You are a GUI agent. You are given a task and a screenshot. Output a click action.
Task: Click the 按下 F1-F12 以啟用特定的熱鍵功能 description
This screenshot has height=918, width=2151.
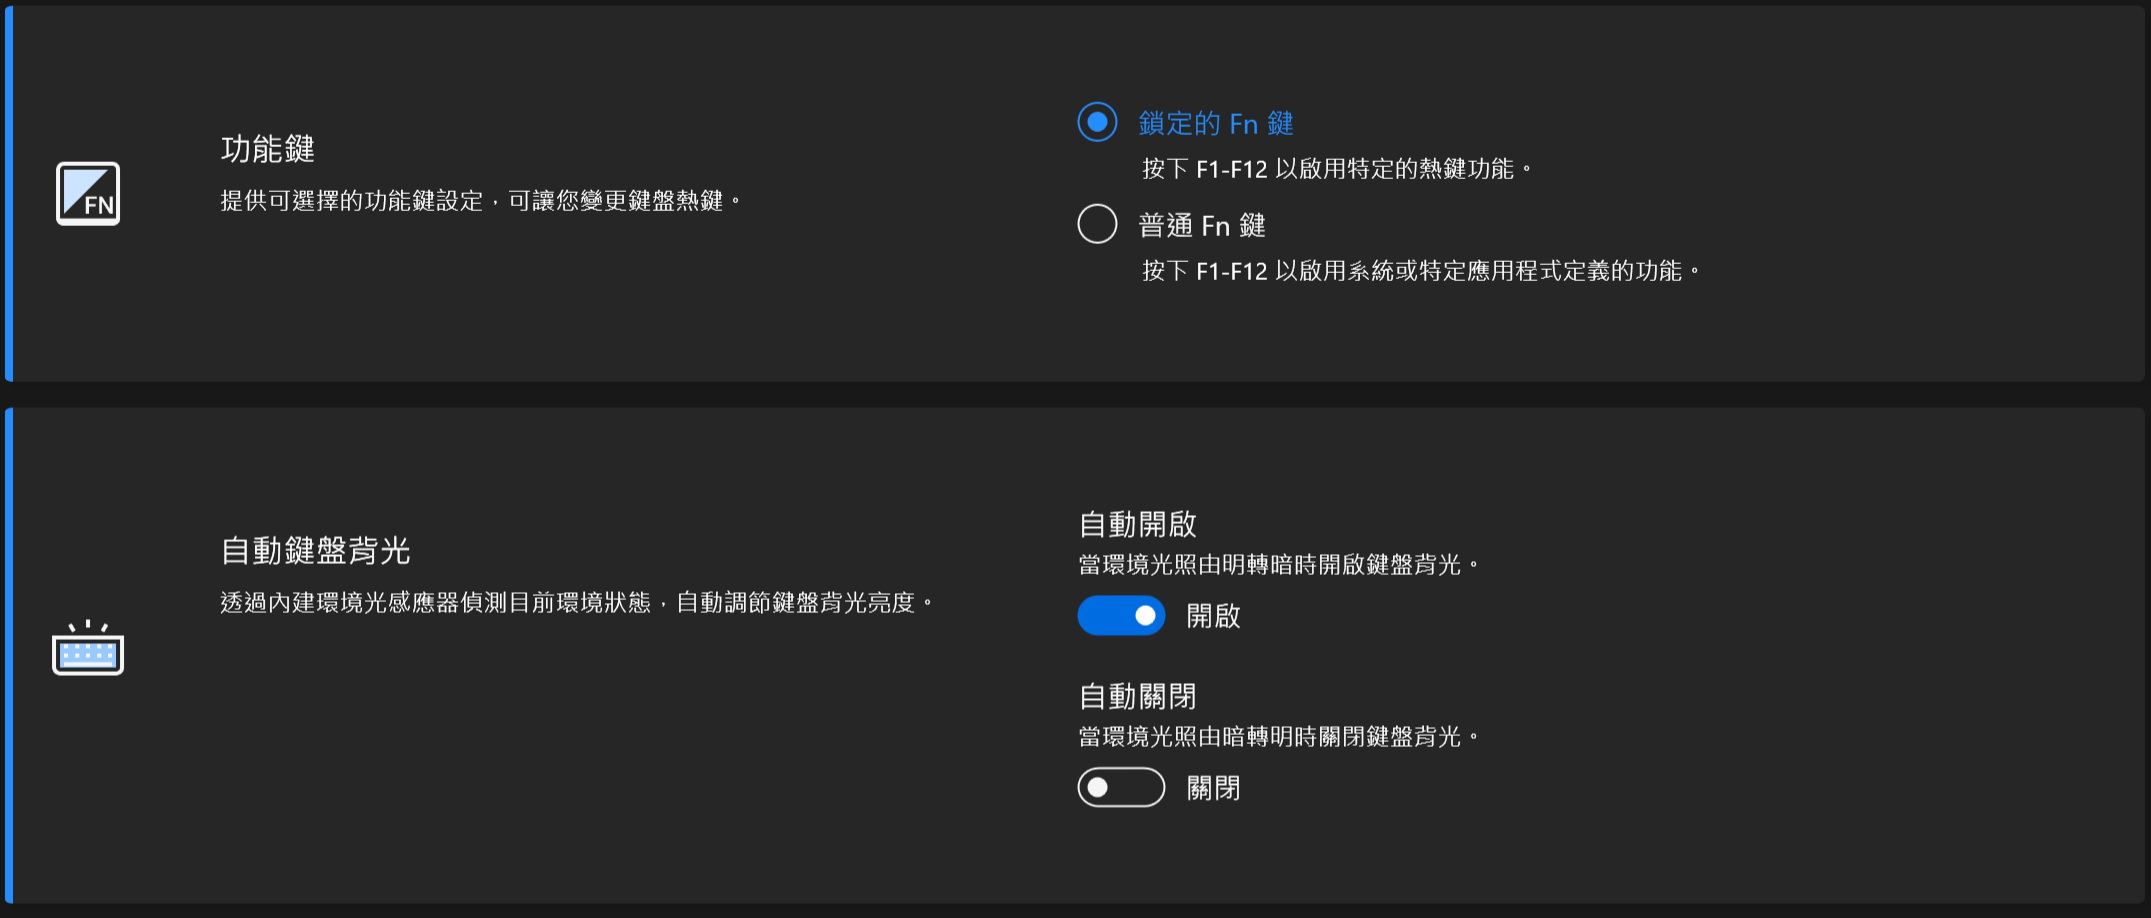point(1336,170)
